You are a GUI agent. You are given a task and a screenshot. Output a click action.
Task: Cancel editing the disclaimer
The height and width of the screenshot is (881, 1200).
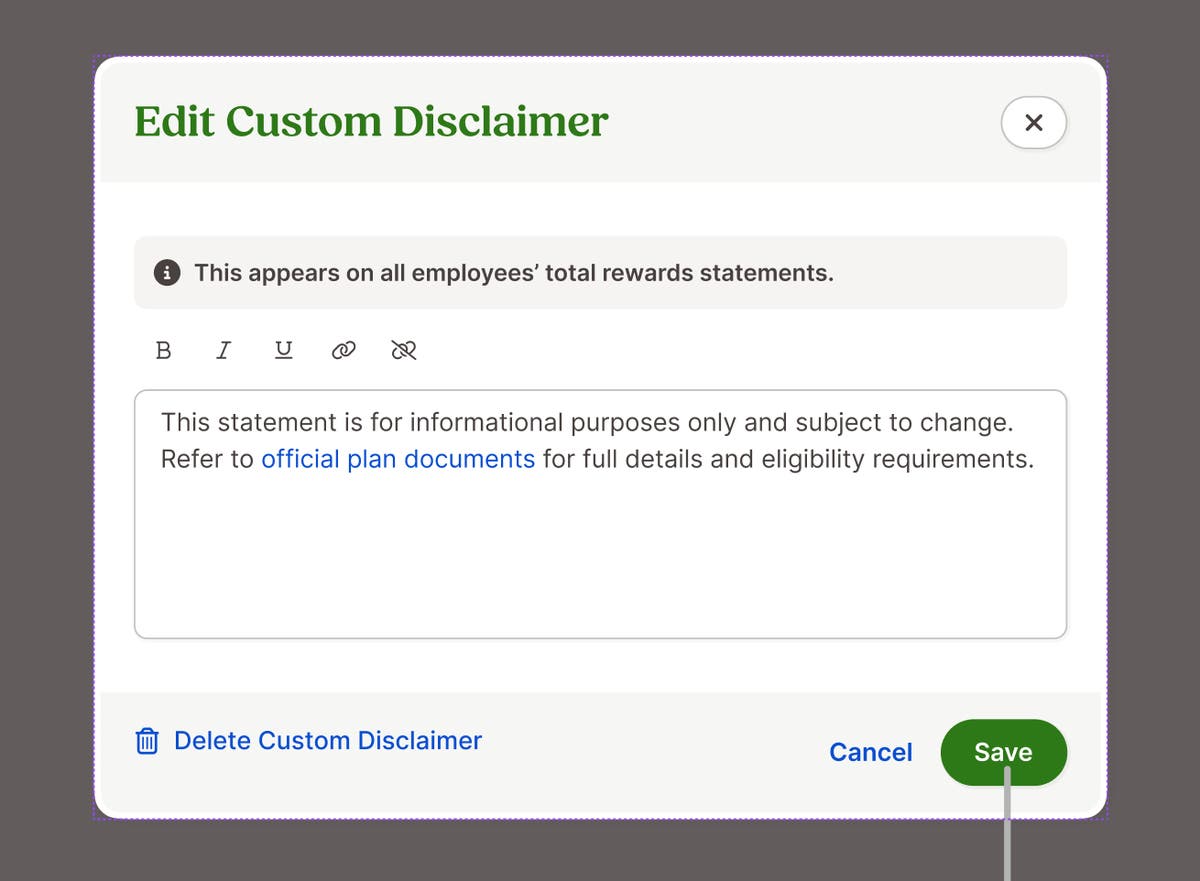870,752
